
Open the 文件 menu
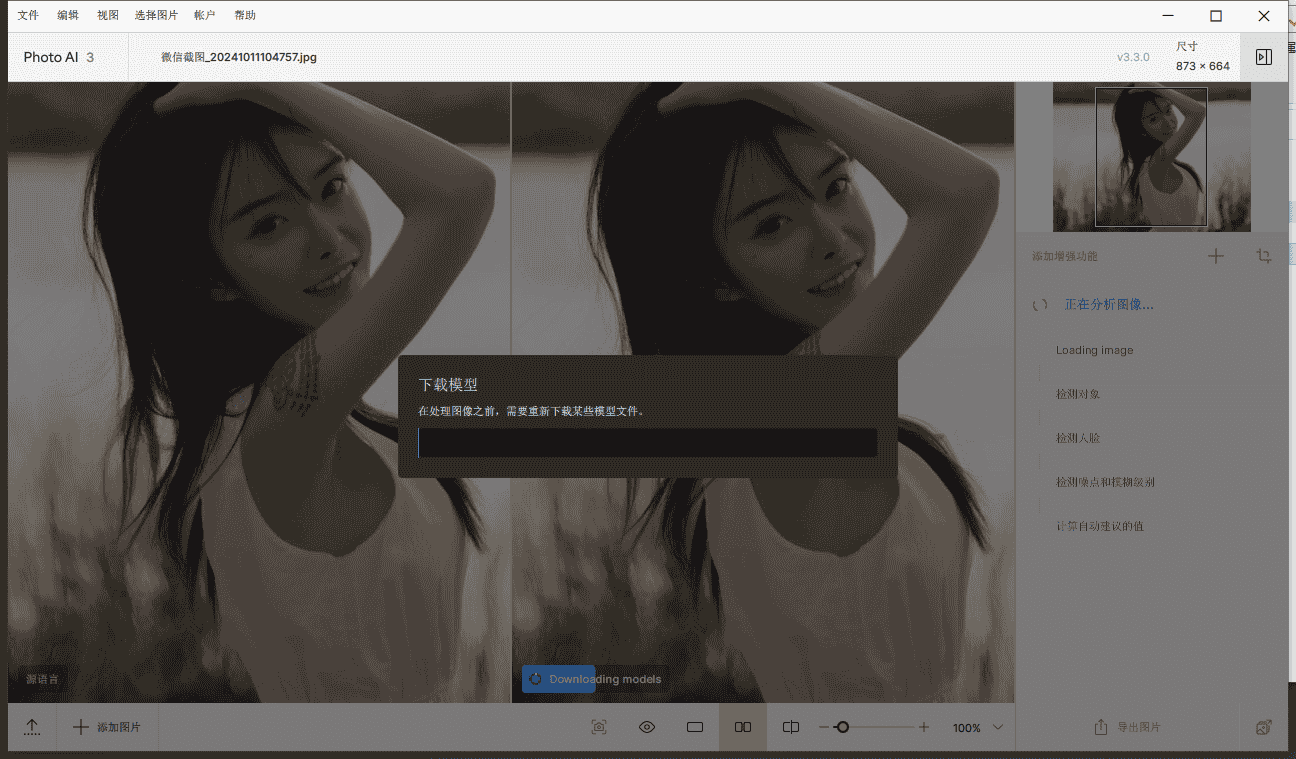pos(28,15)
